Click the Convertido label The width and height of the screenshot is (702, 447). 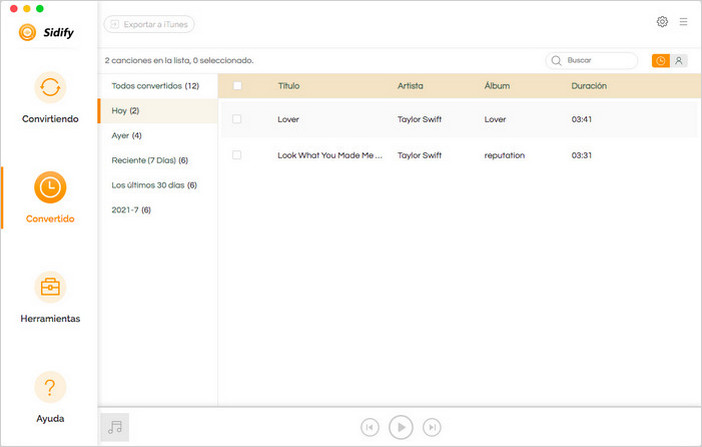click(x=50, y=219)
